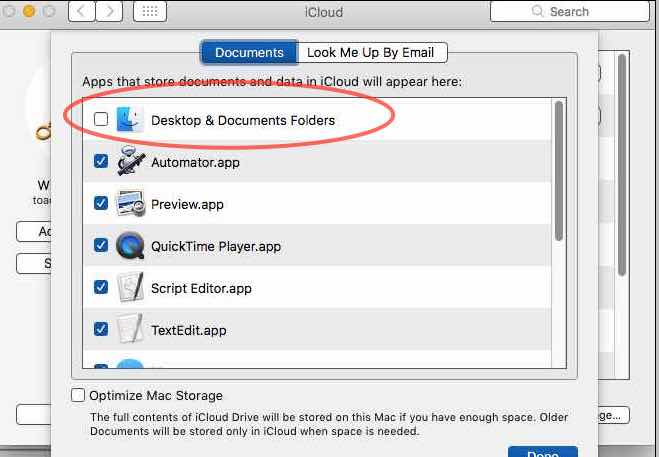Image resolution: width=659 pixels, height=457 pixels.
Task: Enable Desktop & Documents Folders checkbox
Action: 101,119
